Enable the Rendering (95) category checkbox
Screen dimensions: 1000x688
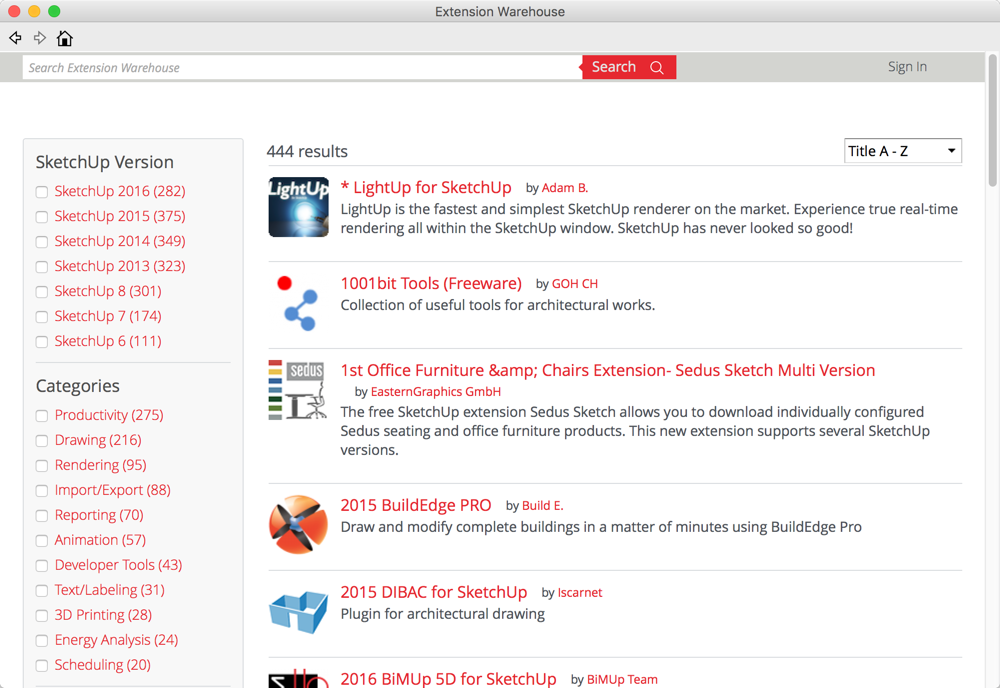(x=42, y=465)
